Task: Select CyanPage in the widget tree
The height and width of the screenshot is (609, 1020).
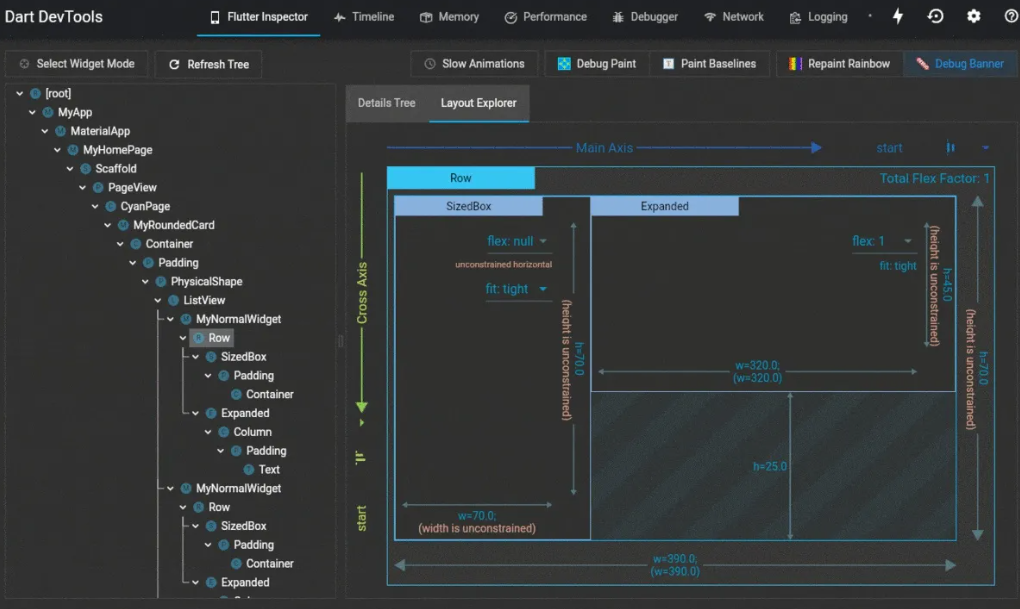Action: pos(145,206)
